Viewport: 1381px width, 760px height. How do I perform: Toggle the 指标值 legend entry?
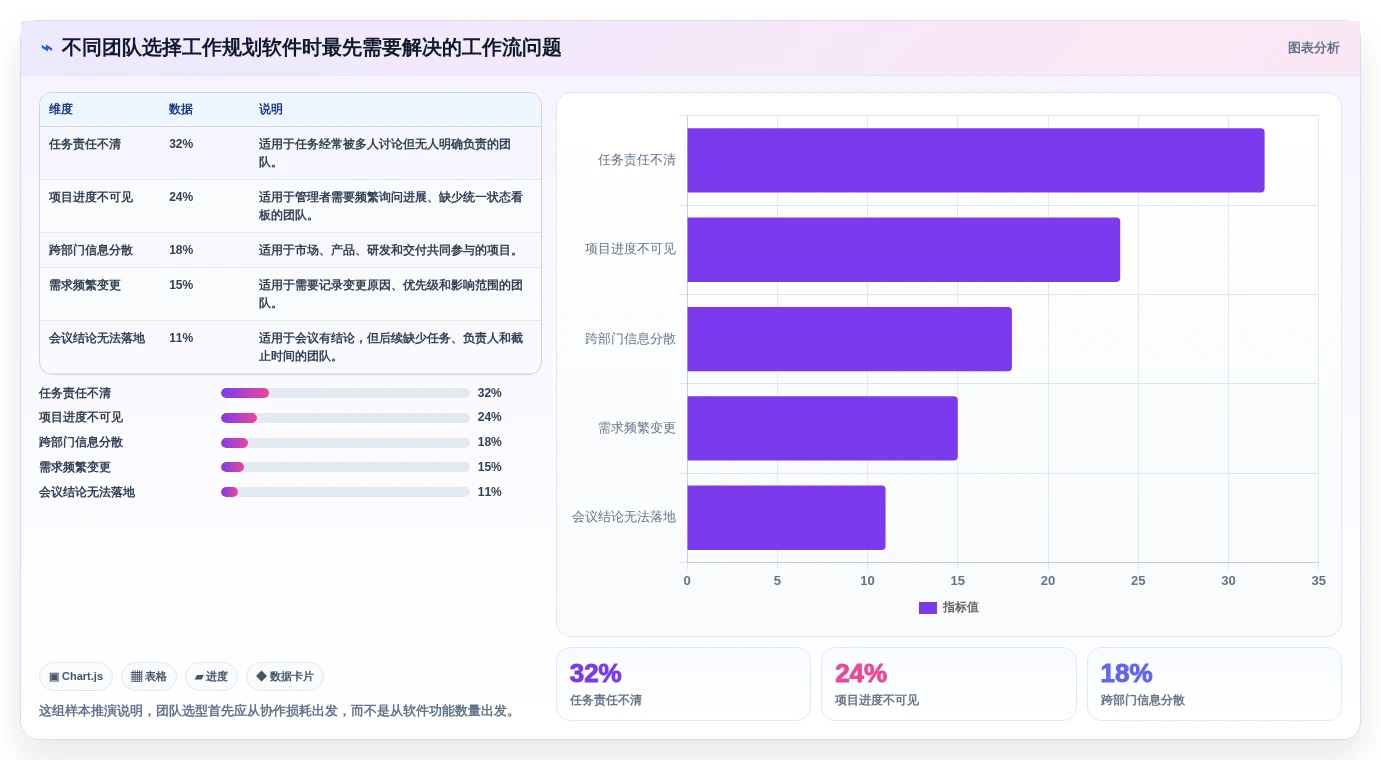click(x=948, y=607)
